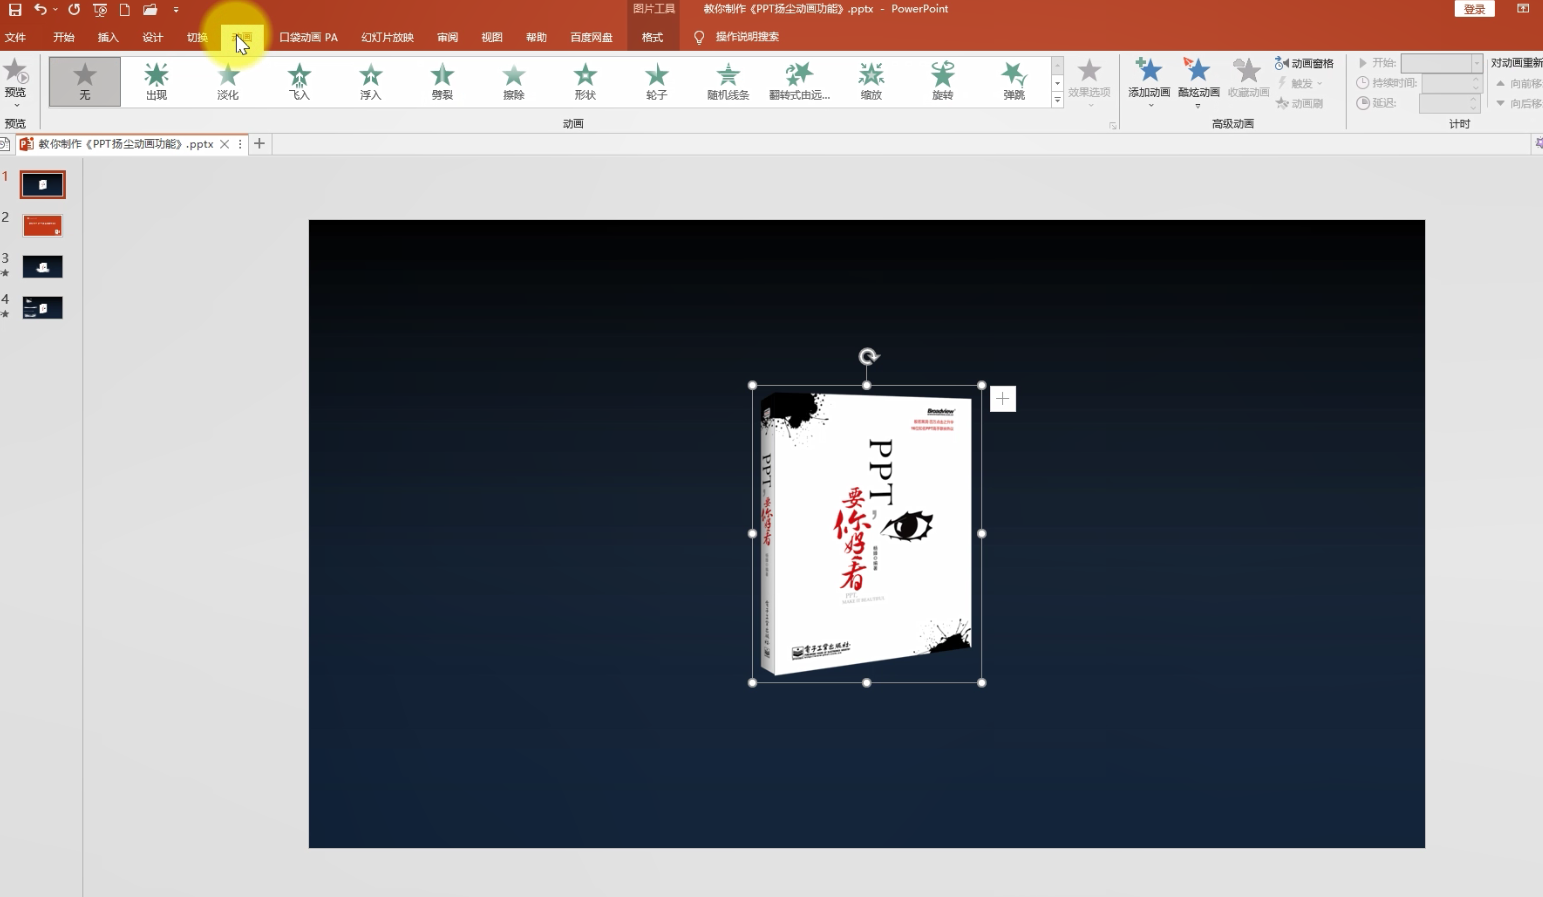Open customize quick access toolbar dropdown
The image size is (1543, 897).
tap(176, 10)
